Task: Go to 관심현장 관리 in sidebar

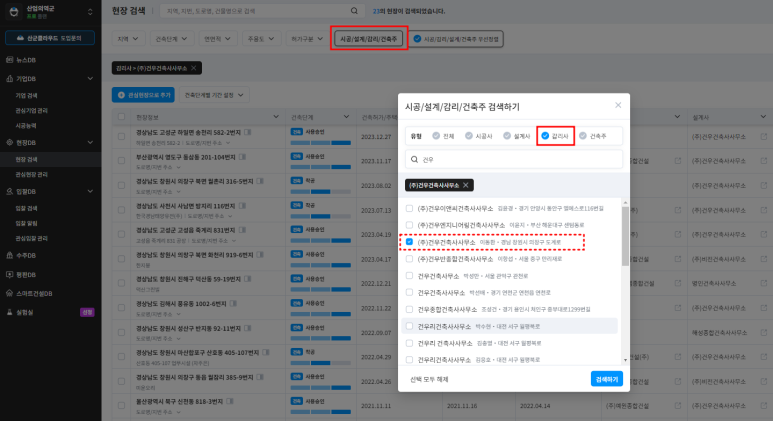Action: [x=31, y=175]
